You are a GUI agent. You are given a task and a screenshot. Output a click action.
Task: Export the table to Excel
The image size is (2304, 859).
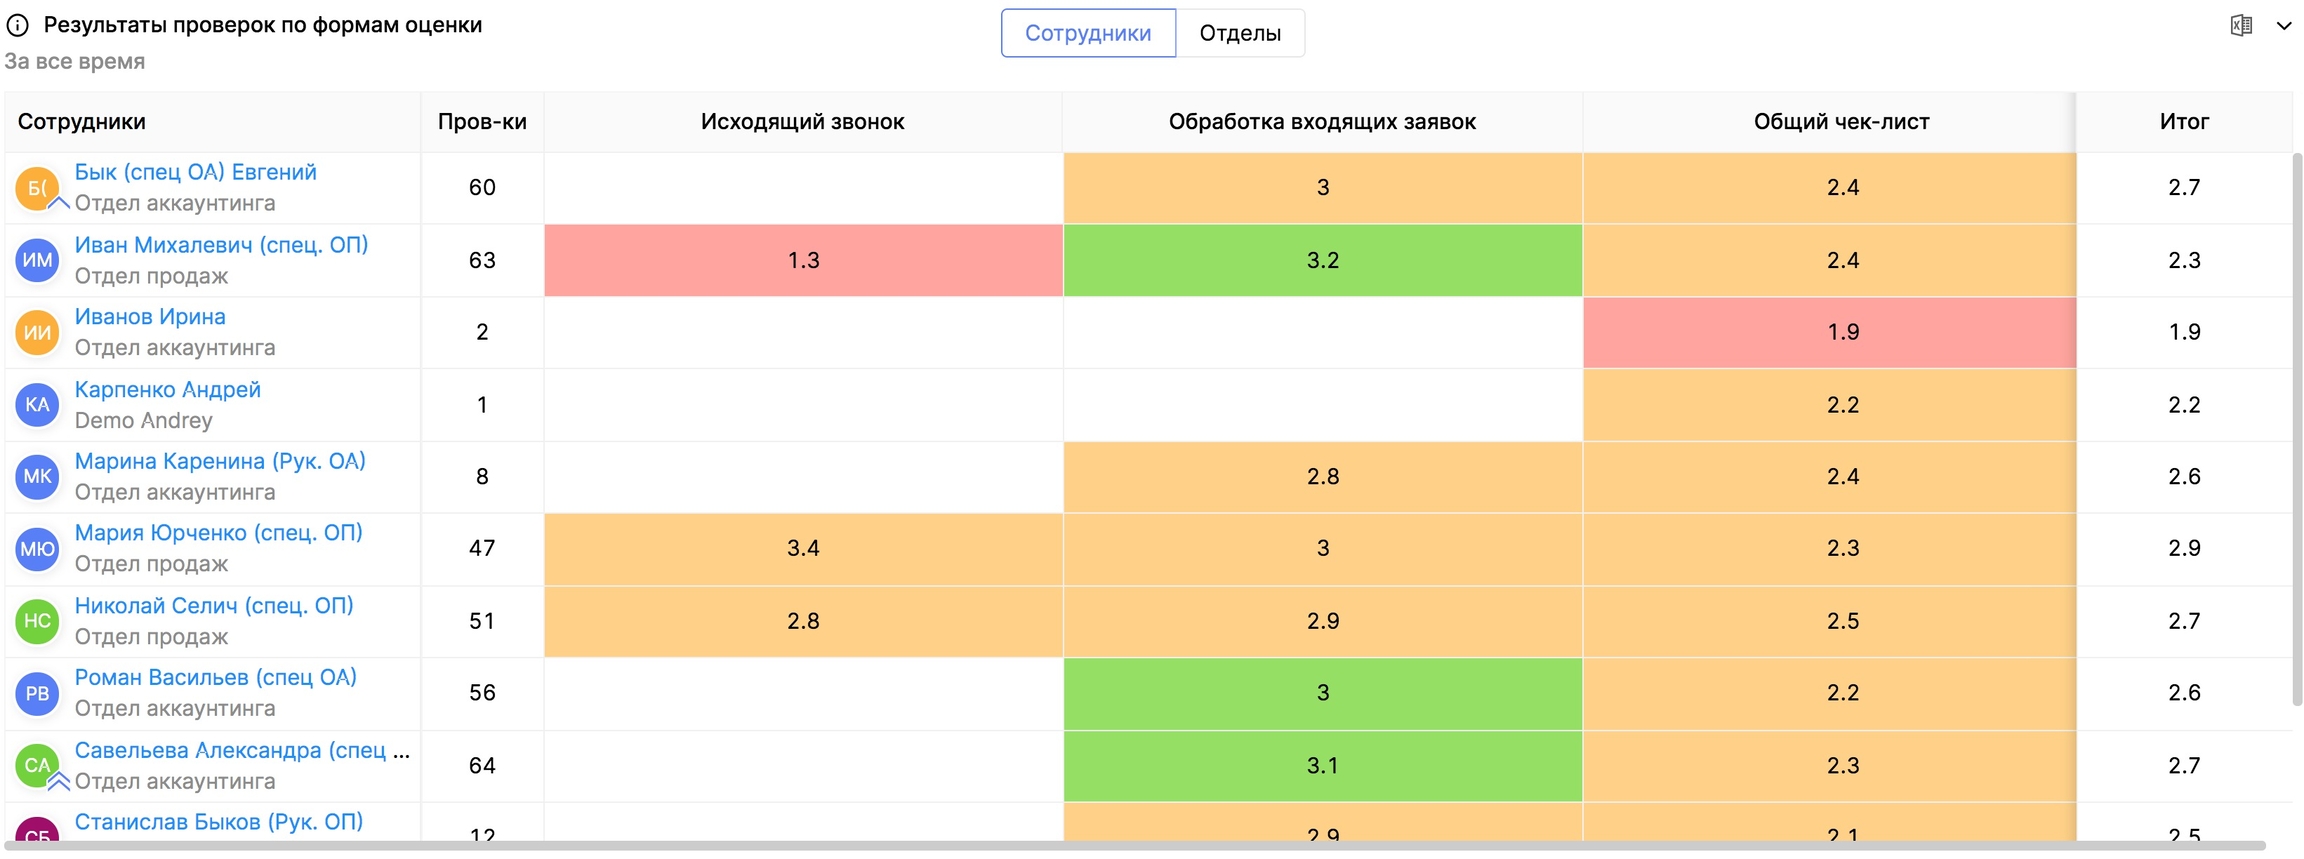[x=2240, y=26]
